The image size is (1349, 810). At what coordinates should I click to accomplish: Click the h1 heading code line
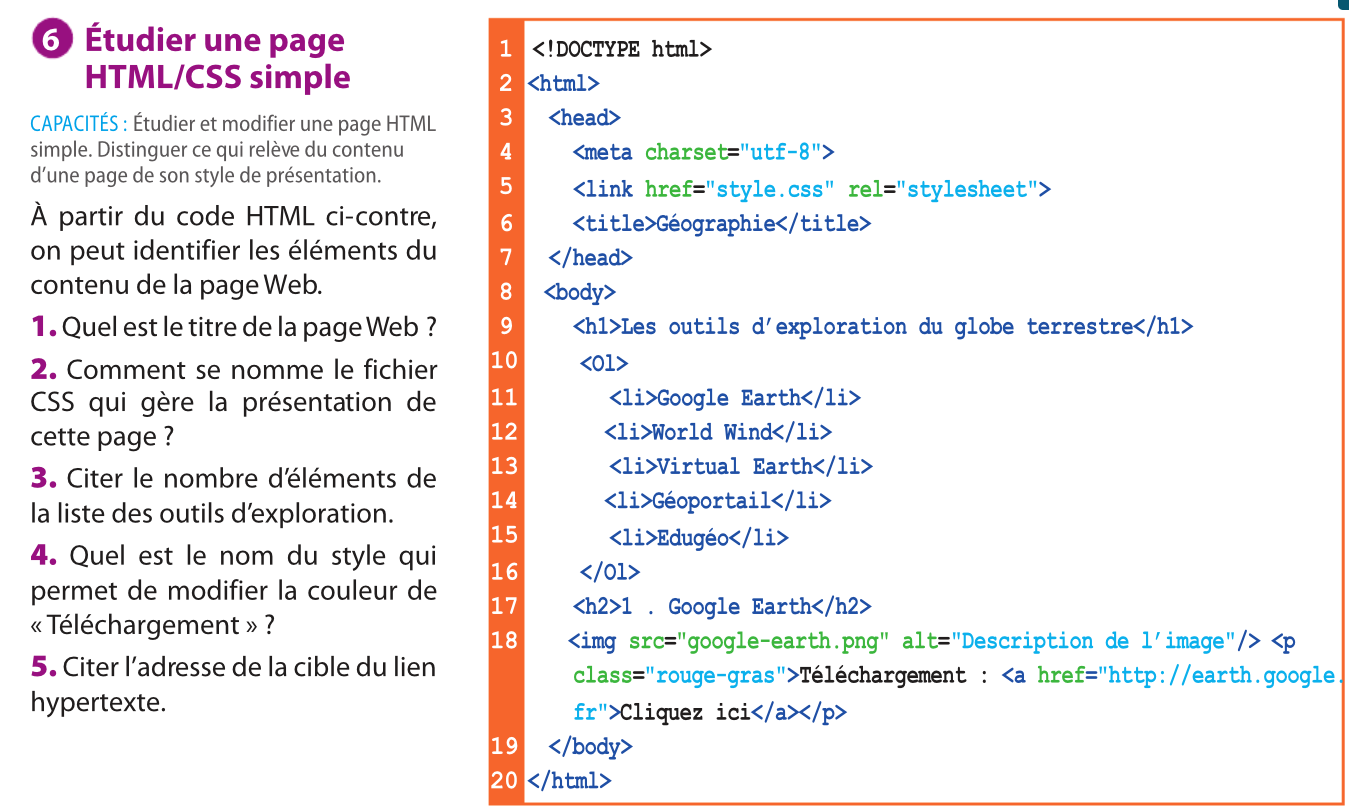(882, 327)
